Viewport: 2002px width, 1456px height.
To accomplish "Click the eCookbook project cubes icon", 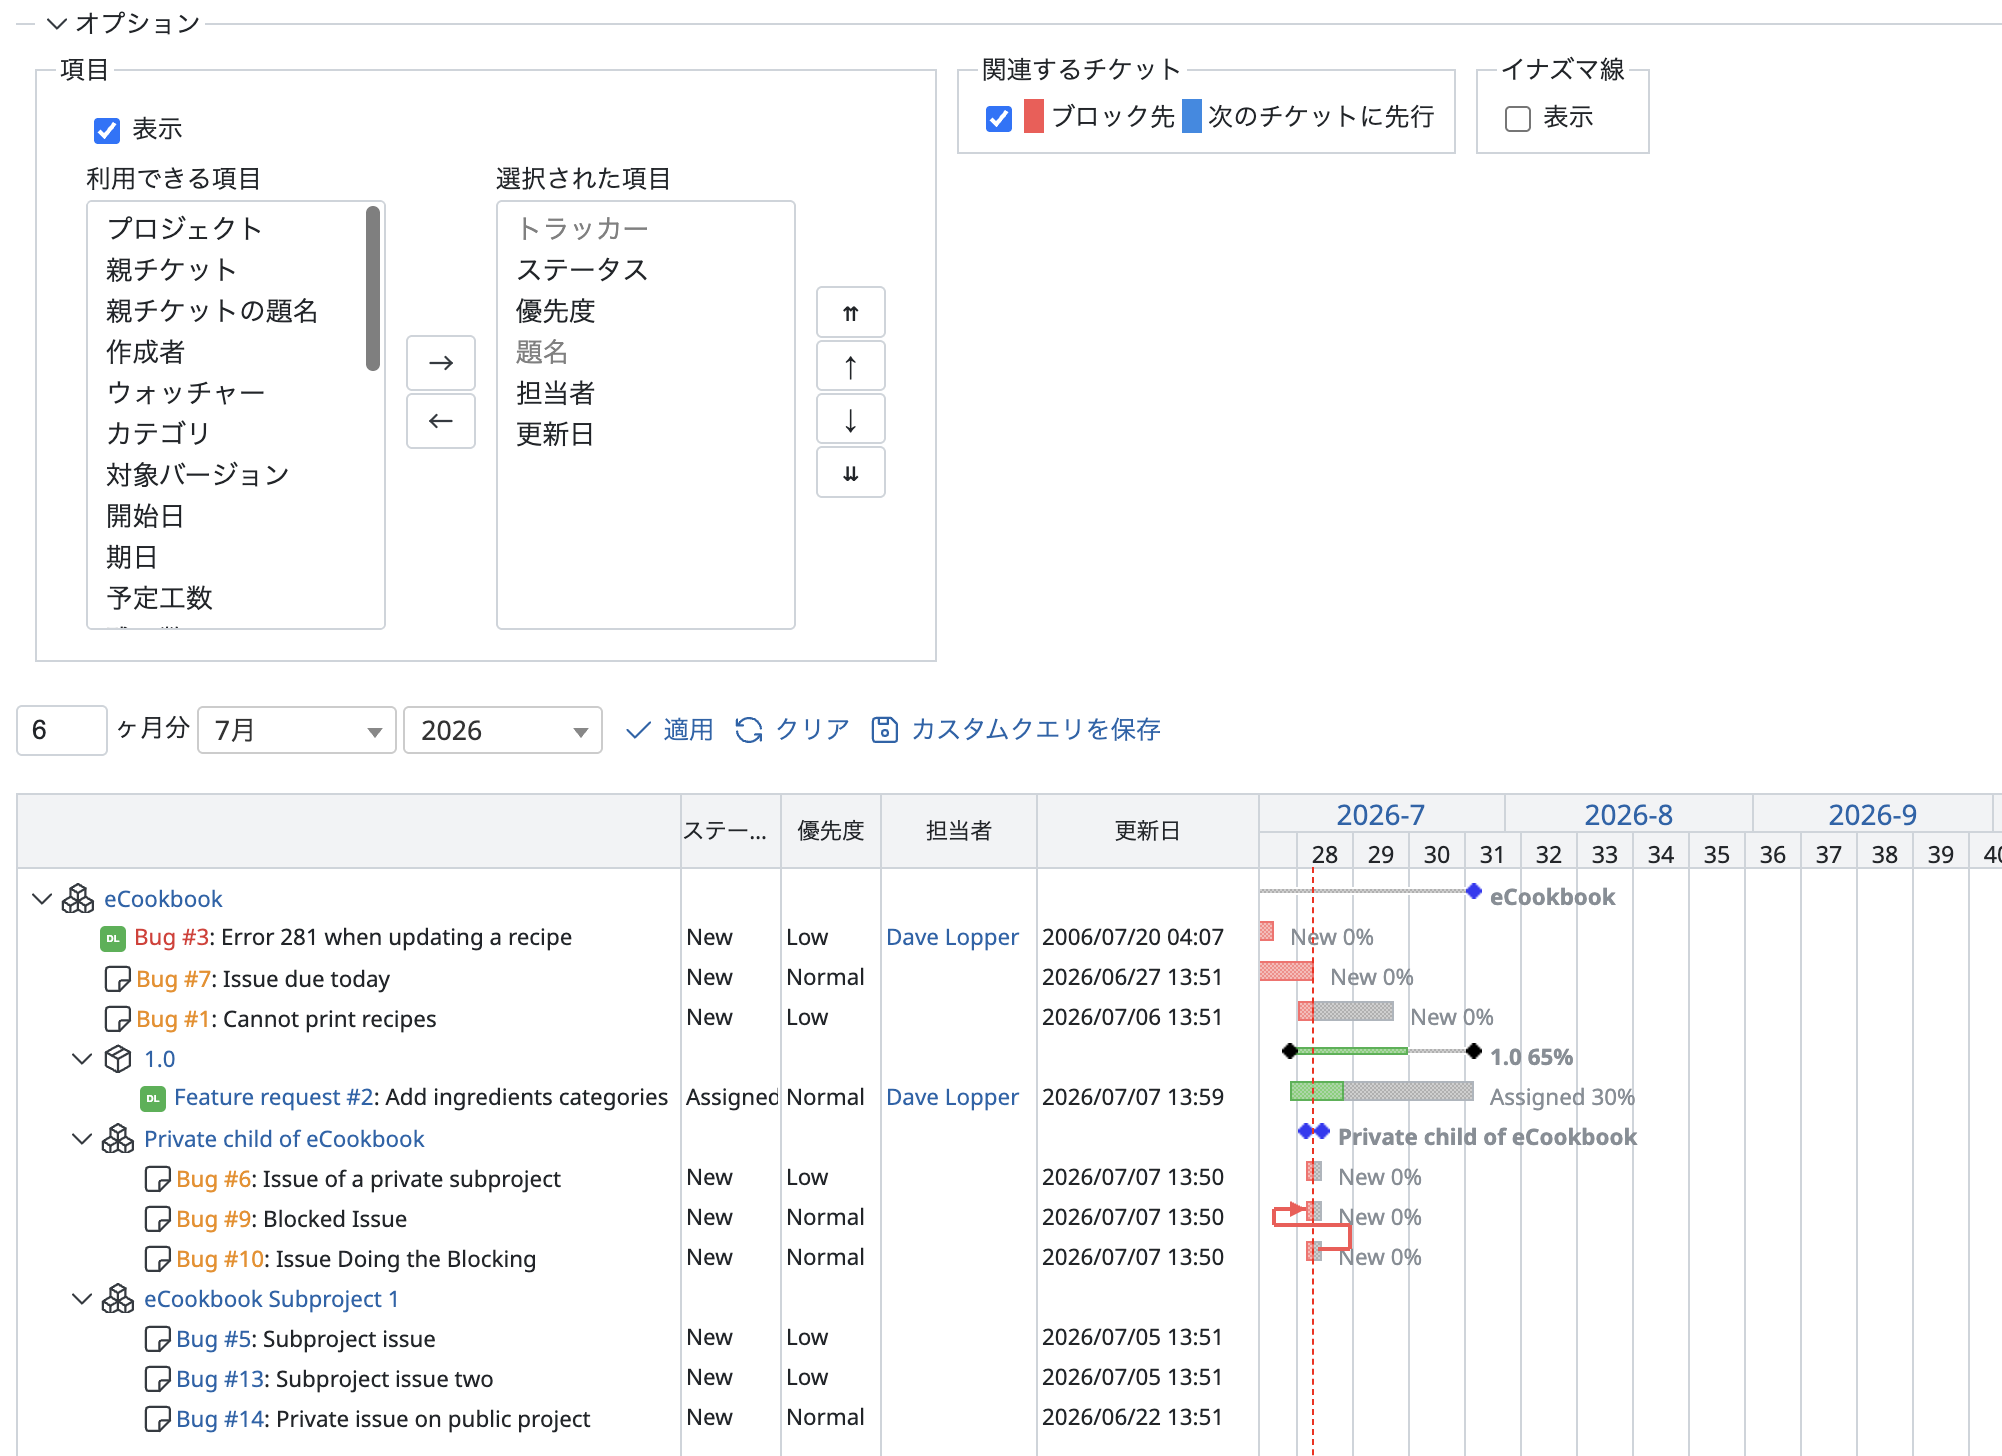I will coord(78,898).
